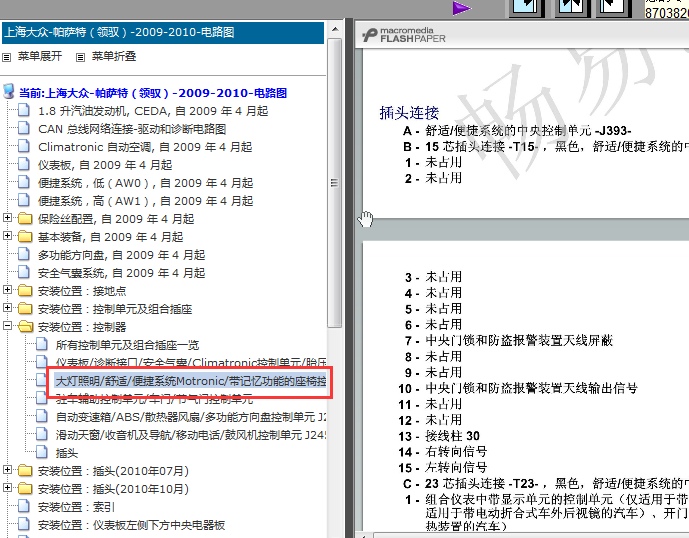The image size is (689, 538).
Task: Click the 插头连接 heading in the document
Action: click(x=409, y=113)
